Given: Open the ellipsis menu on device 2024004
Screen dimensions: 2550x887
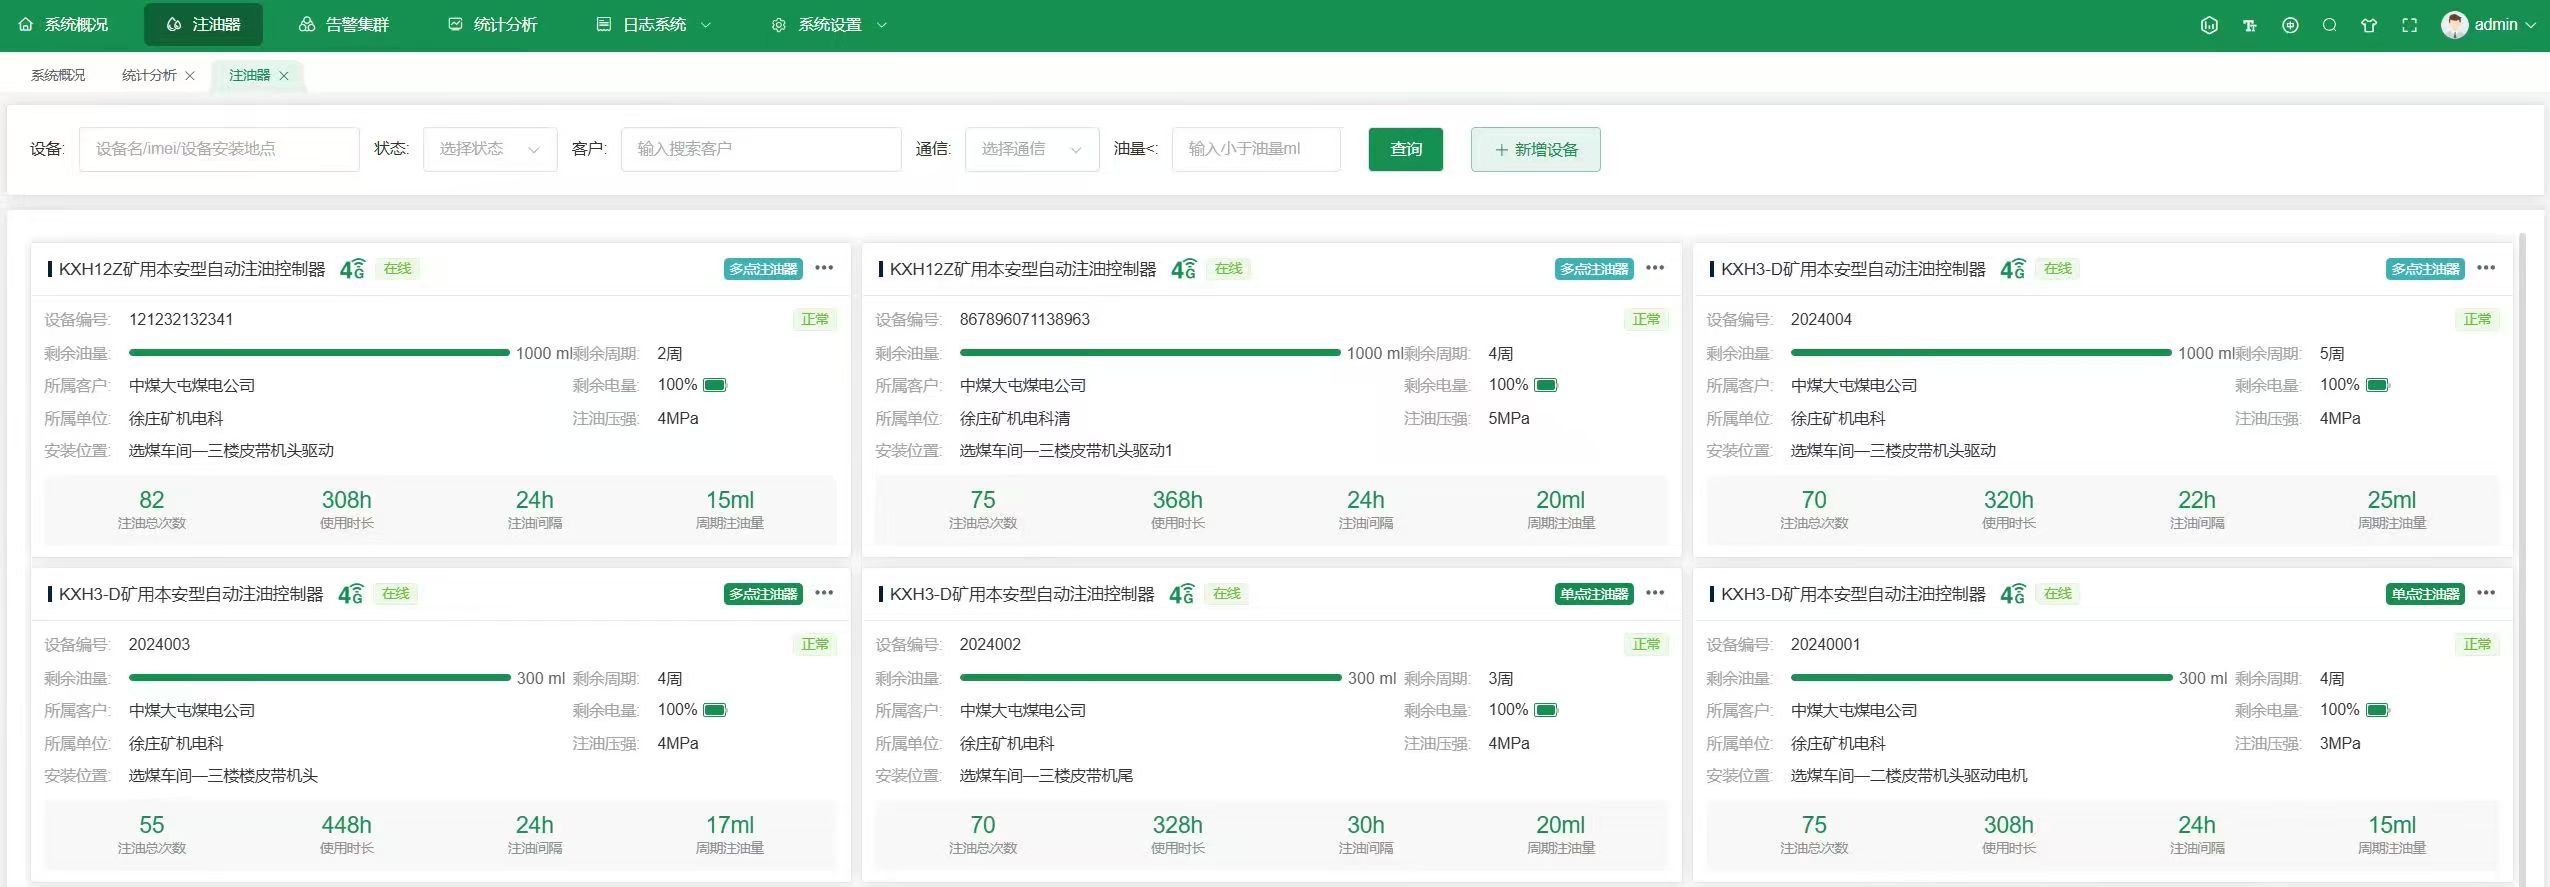Looking at the screenshot, I should pyautogui.click(x=2486, y=268).
